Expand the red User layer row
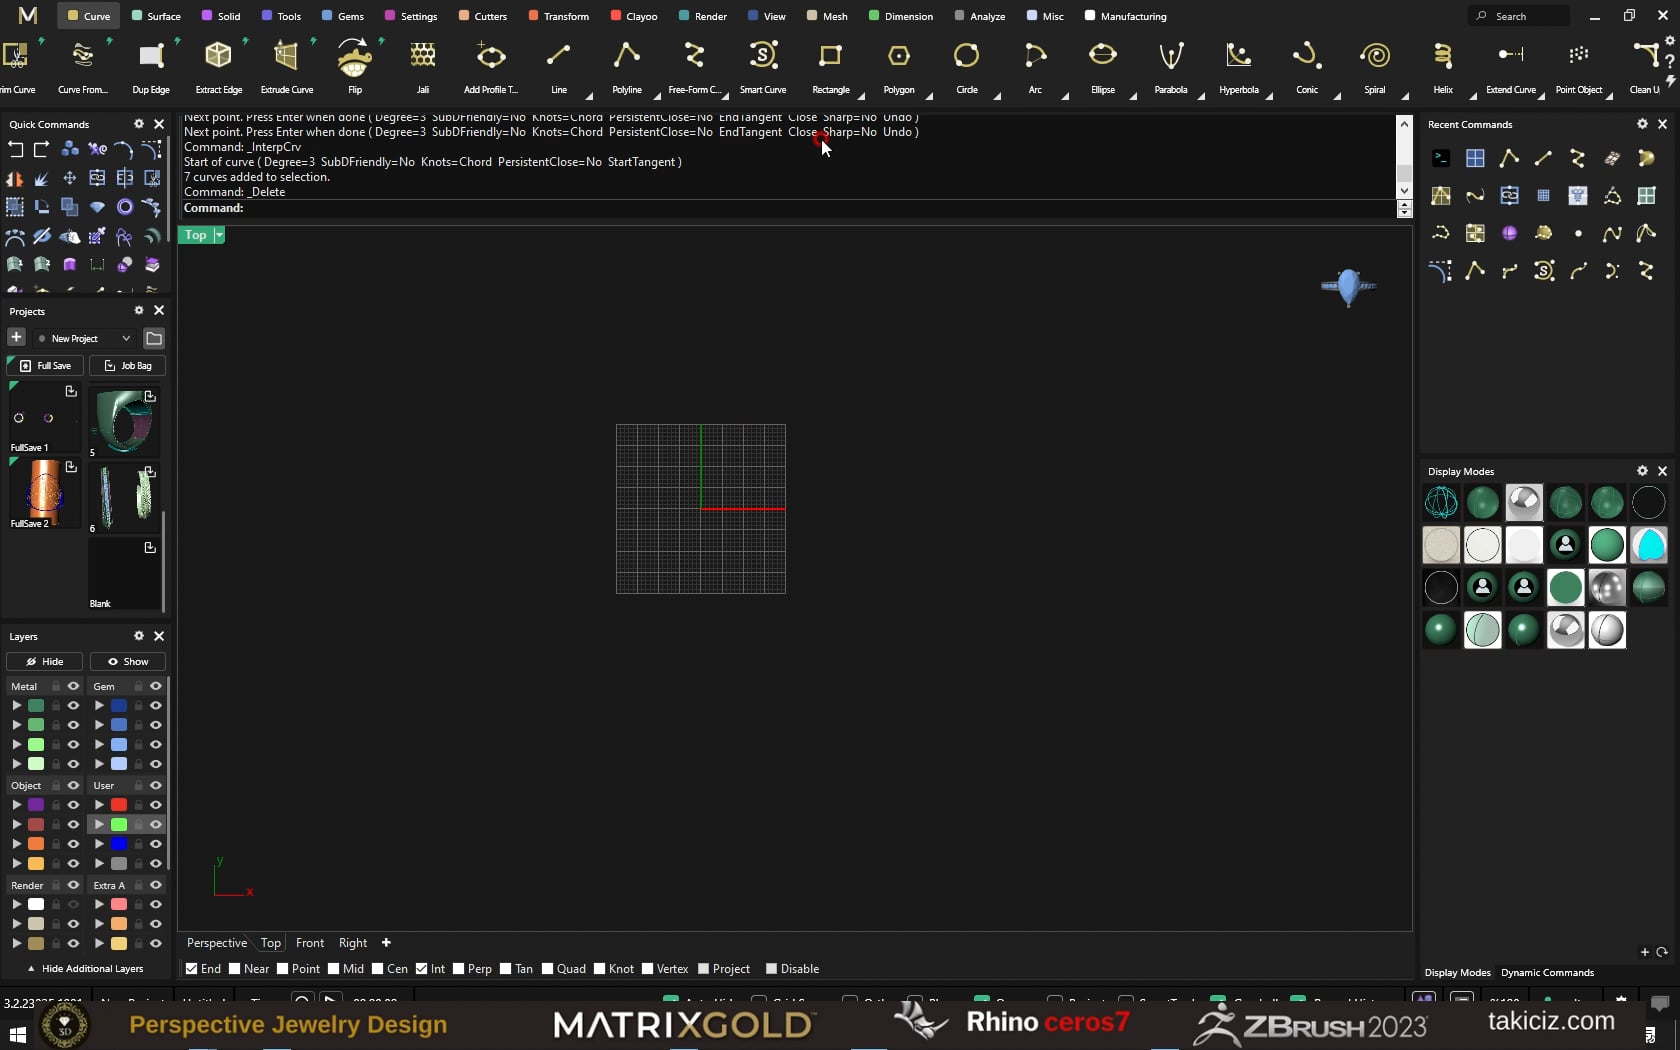 click(99, 804)
